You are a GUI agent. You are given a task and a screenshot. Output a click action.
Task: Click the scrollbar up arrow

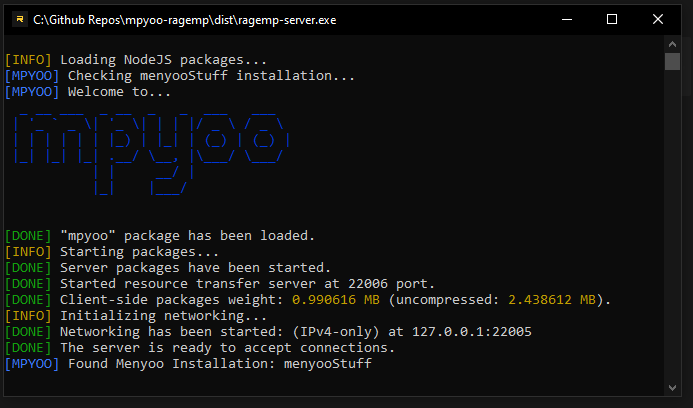point(673,44)
